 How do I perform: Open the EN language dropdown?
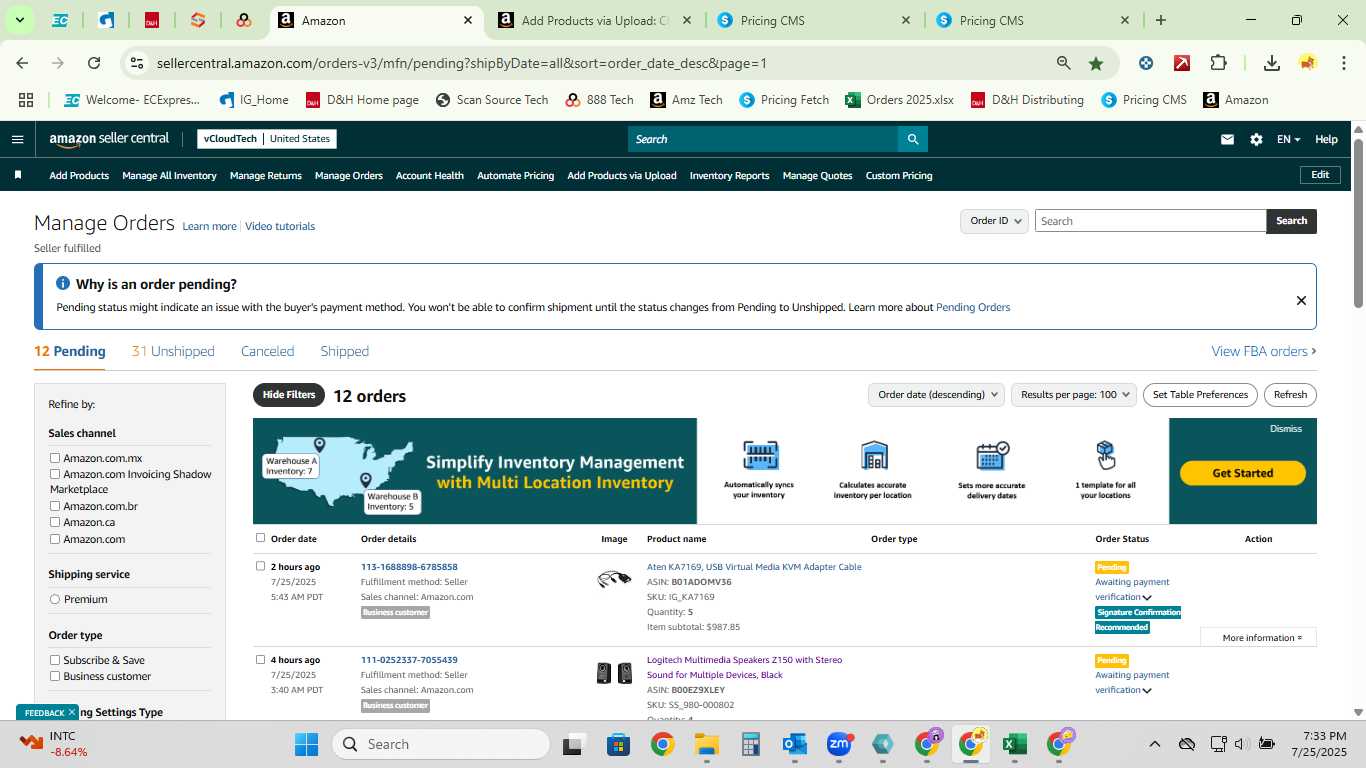pos(1288,139)
